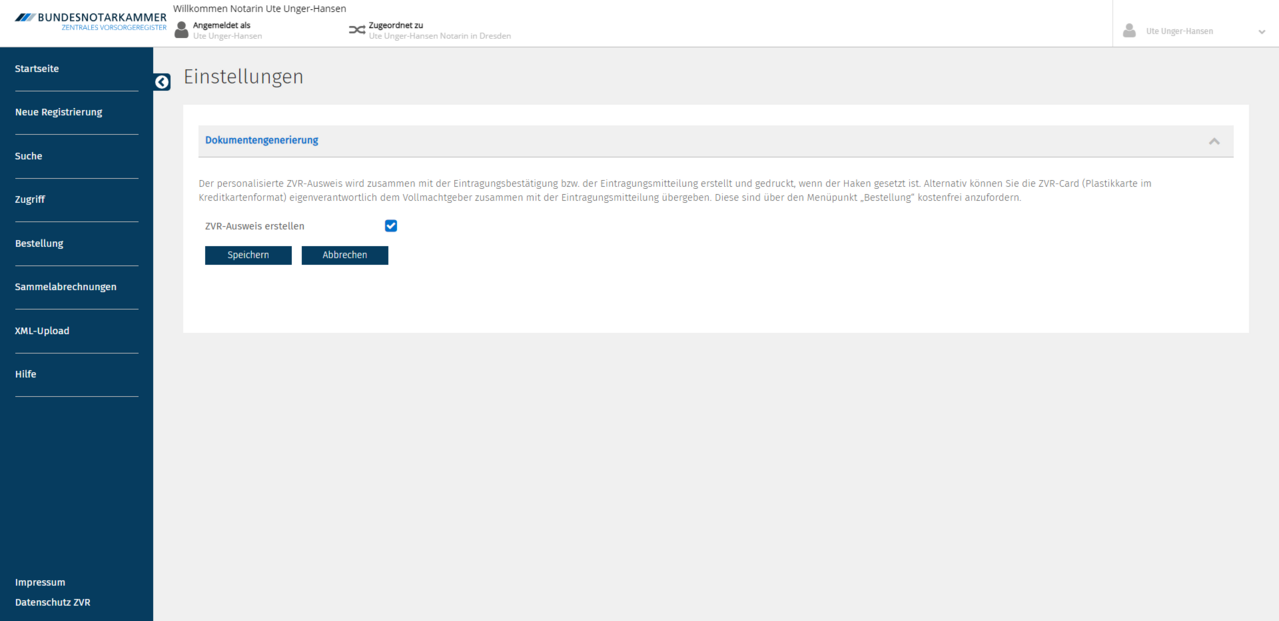Open the Suche menu item
Image resolution: width=1279 pixels, height=621 pixels.
coord(29,156)
